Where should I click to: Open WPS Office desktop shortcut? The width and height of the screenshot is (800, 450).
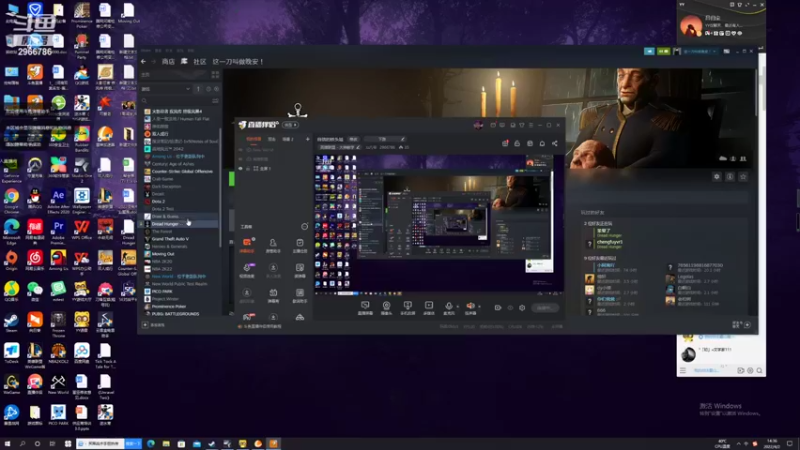click(82, 231)
